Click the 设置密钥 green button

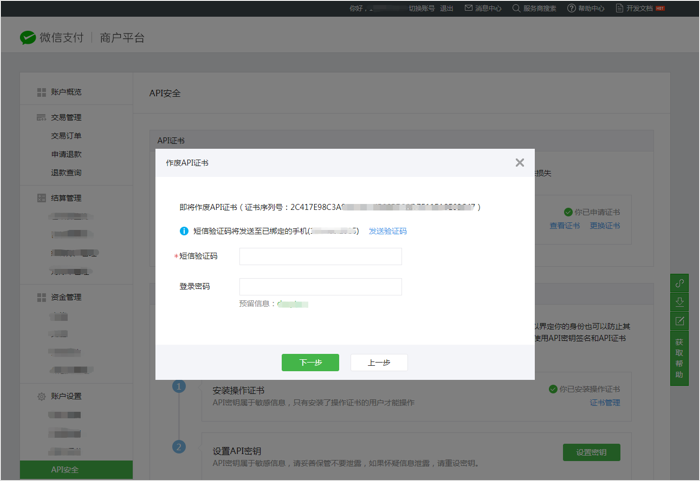pyautogui.click(x=592, y=452)
